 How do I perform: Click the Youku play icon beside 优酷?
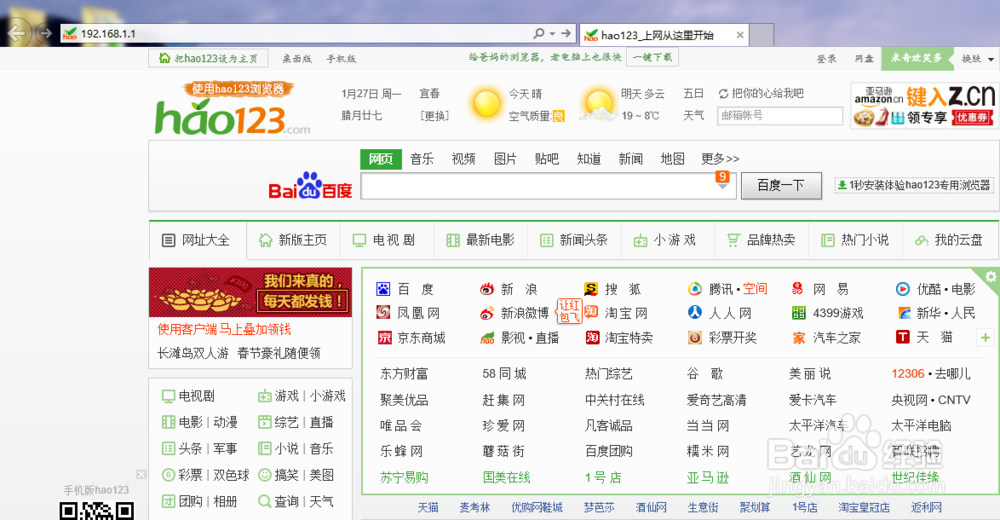coord(902,289)
